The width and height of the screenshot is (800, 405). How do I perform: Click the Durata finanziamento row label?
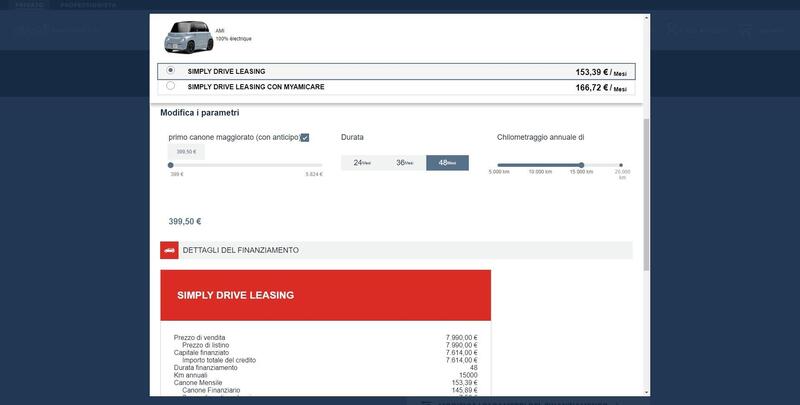coord(205,368)
